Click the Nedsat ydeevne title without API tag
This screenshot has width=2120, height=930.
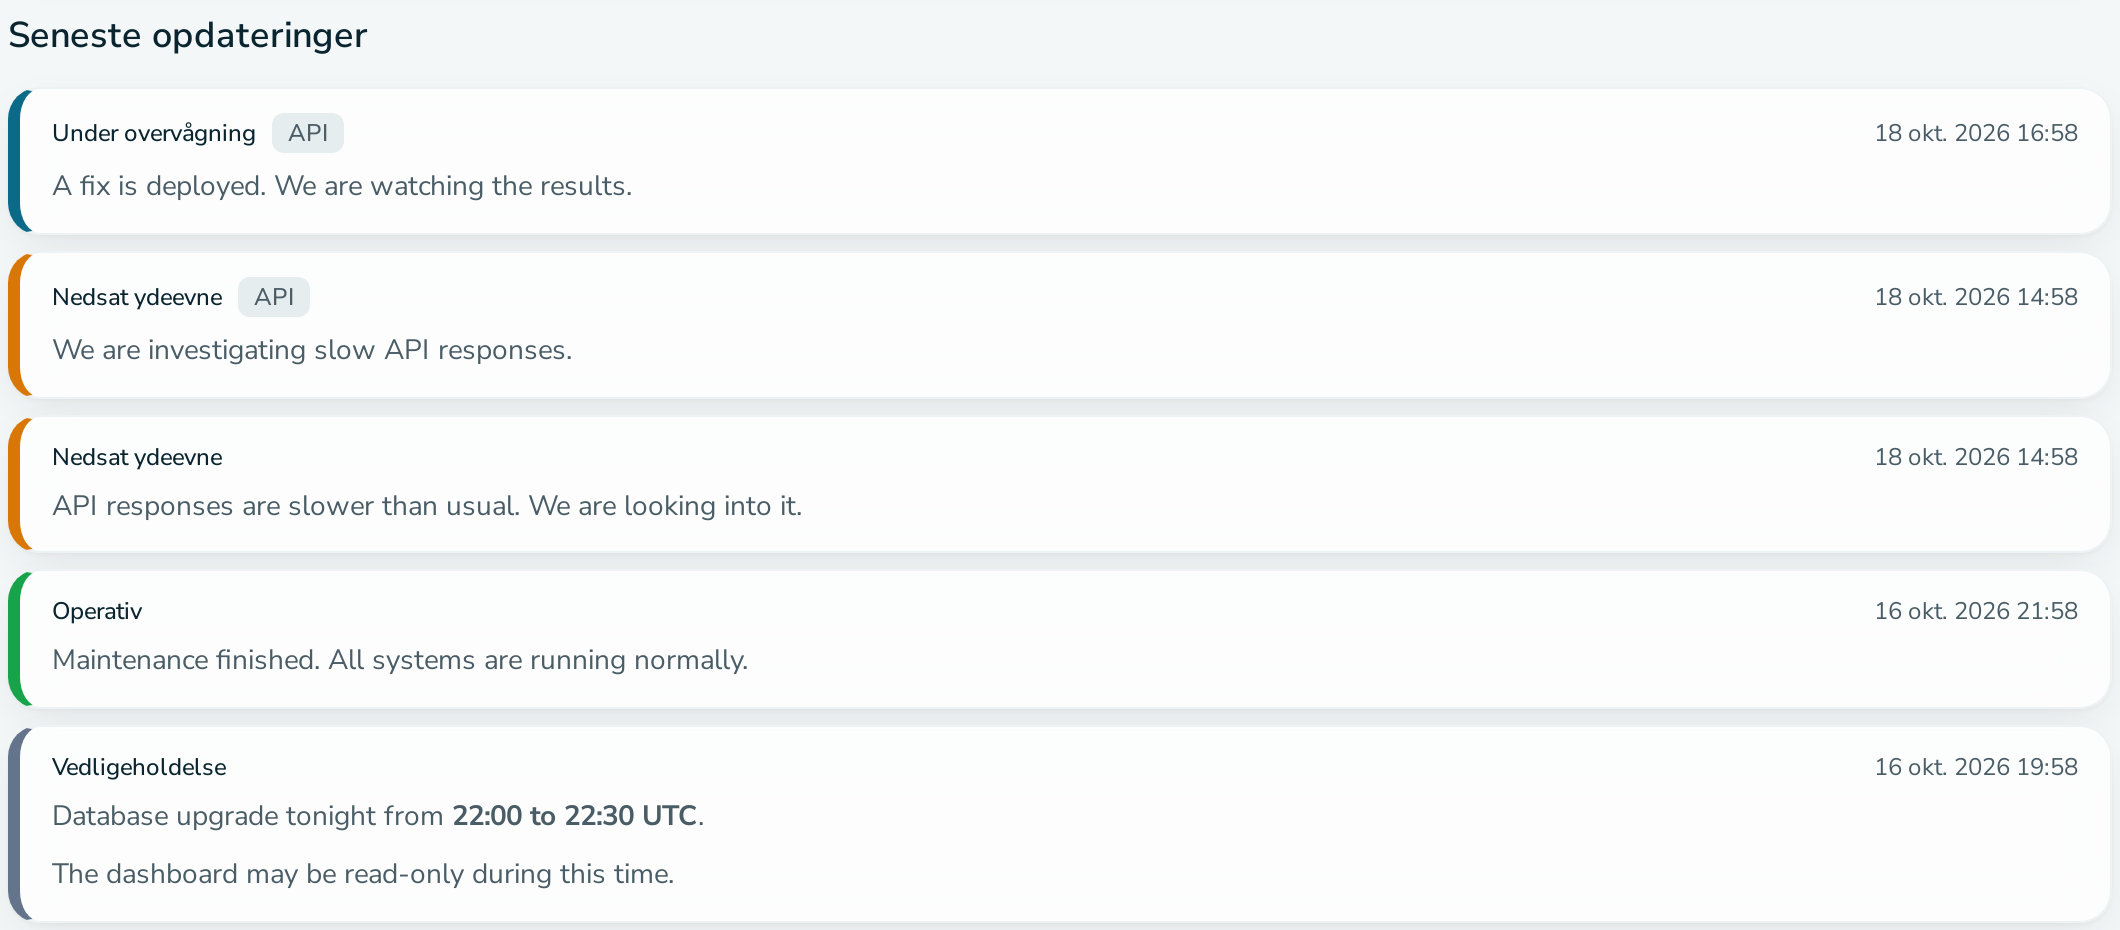137,457
